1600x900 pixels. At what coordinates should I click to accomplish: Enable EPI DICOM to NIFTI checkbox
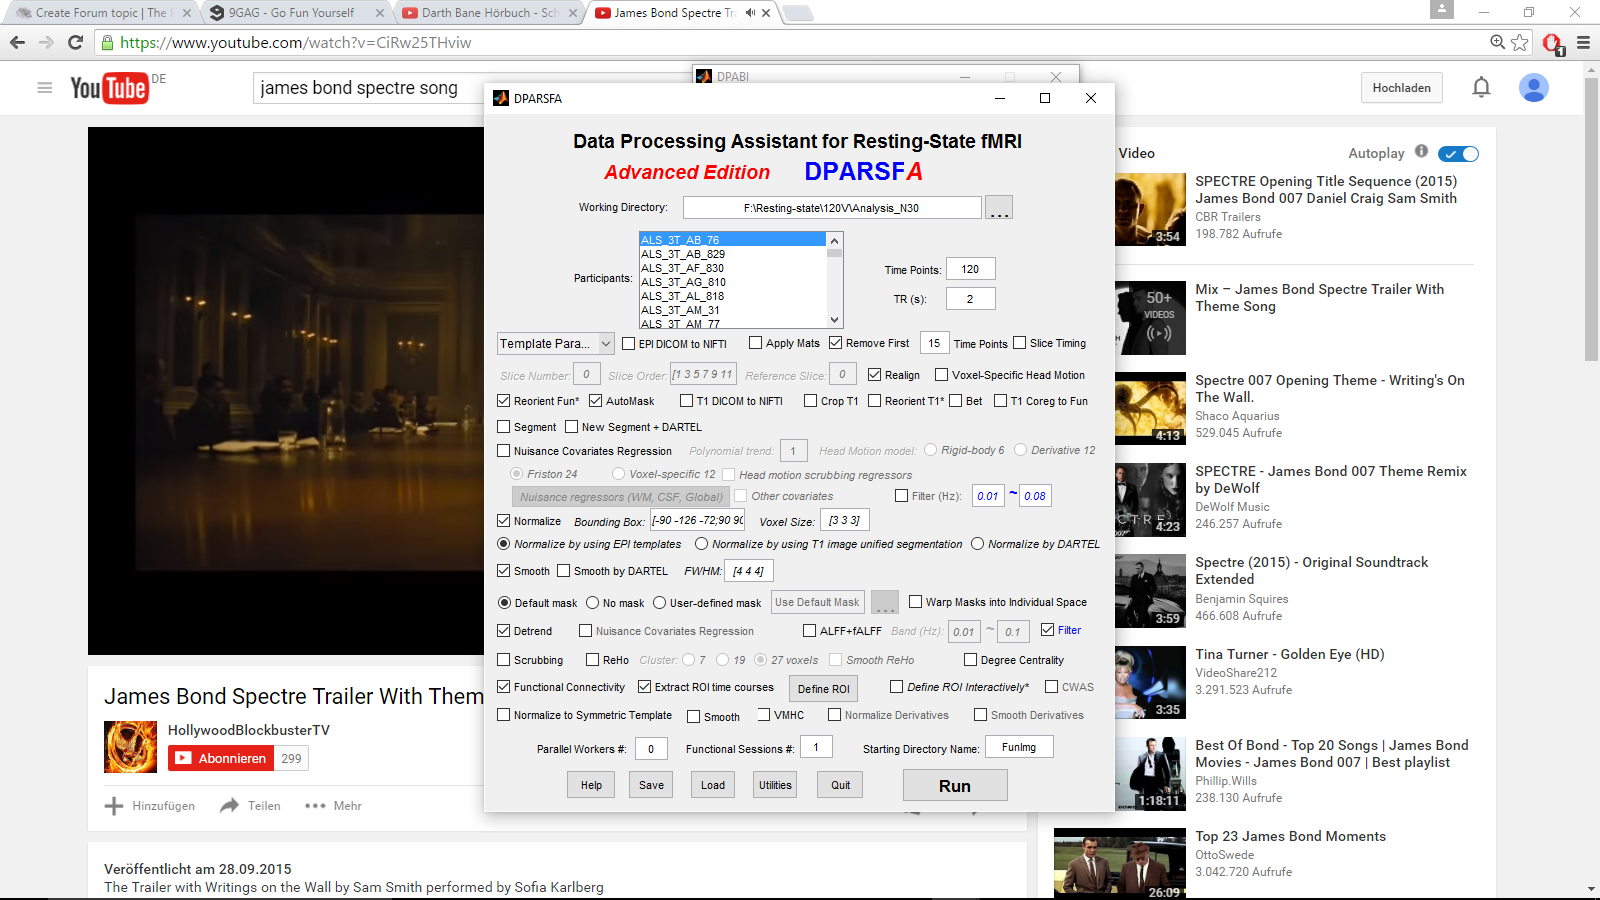pos(628,343)
